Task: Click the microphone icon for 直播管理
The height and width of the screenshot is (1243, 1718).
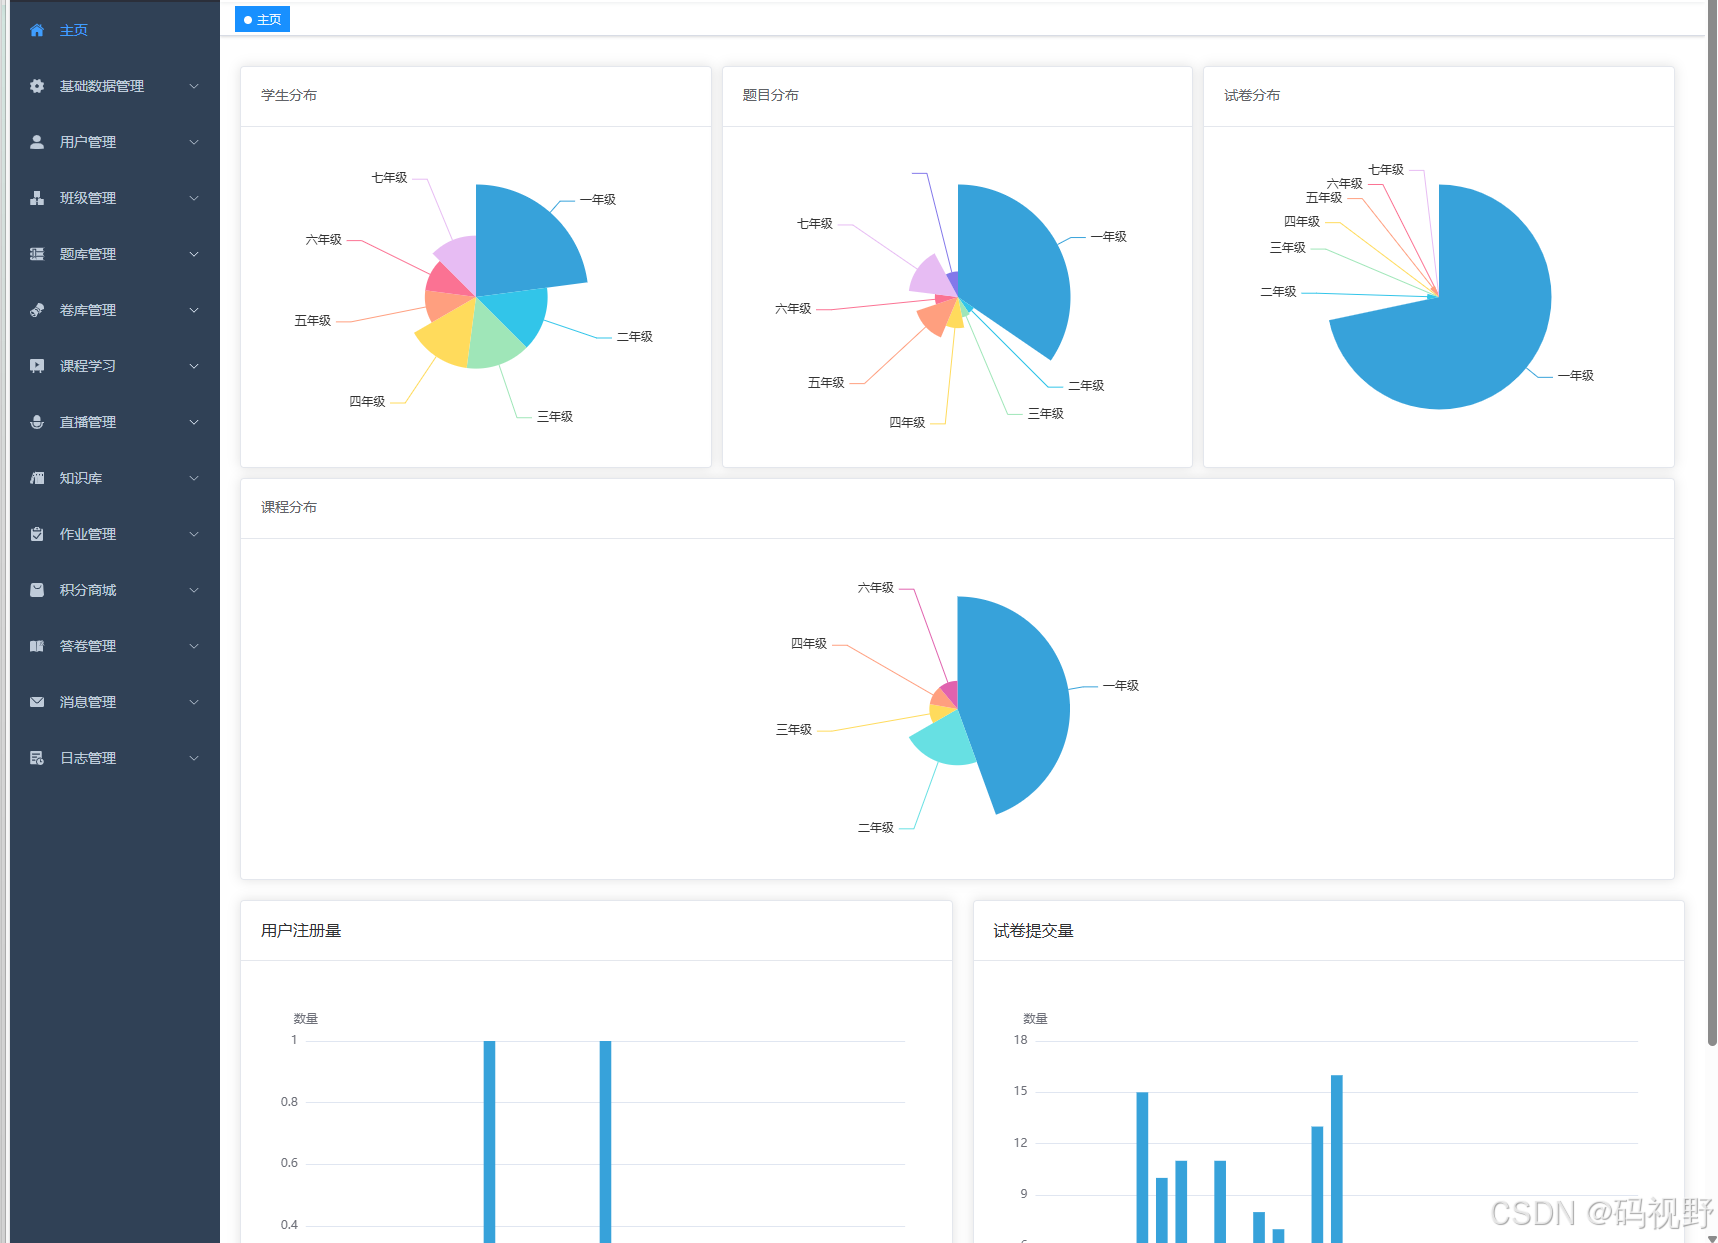Action: 37,422
